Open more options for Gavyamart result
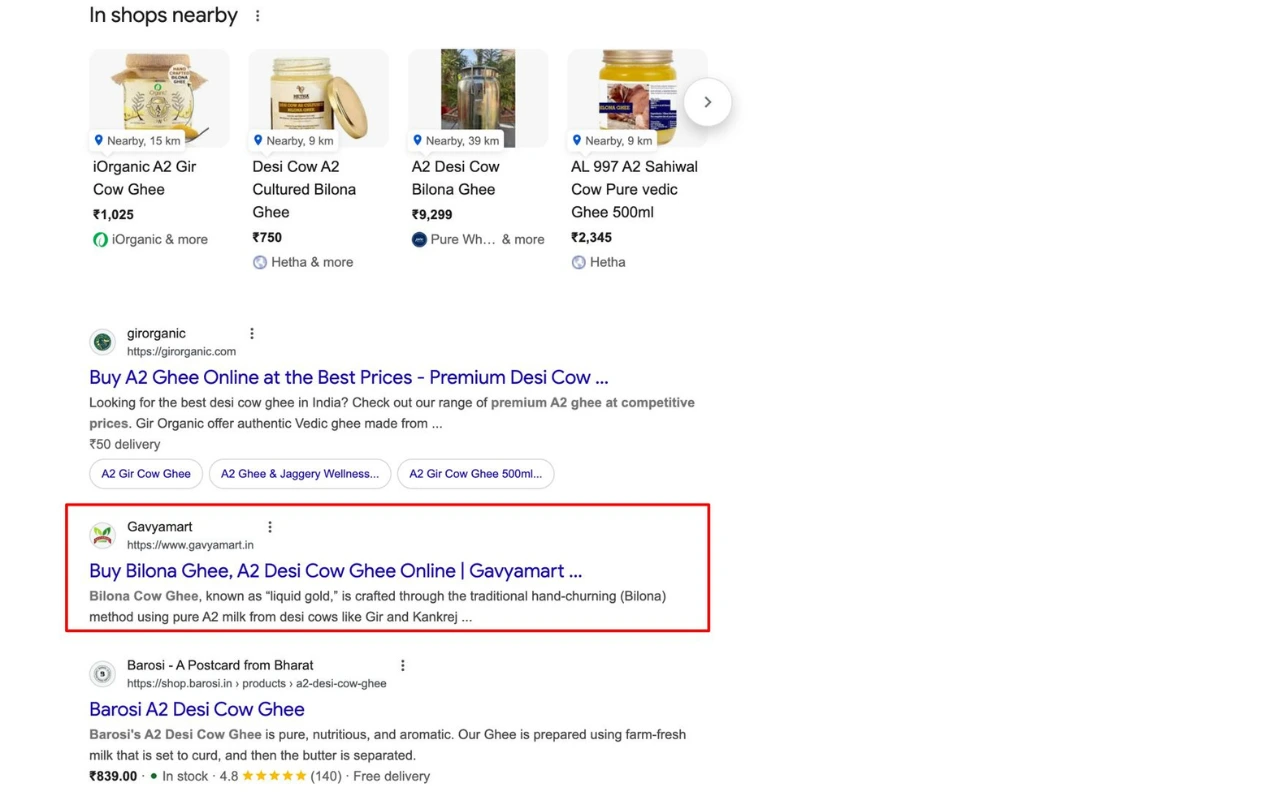This screenshot has width=1280, height=796. pyautogui.click(x=270, y=527)
